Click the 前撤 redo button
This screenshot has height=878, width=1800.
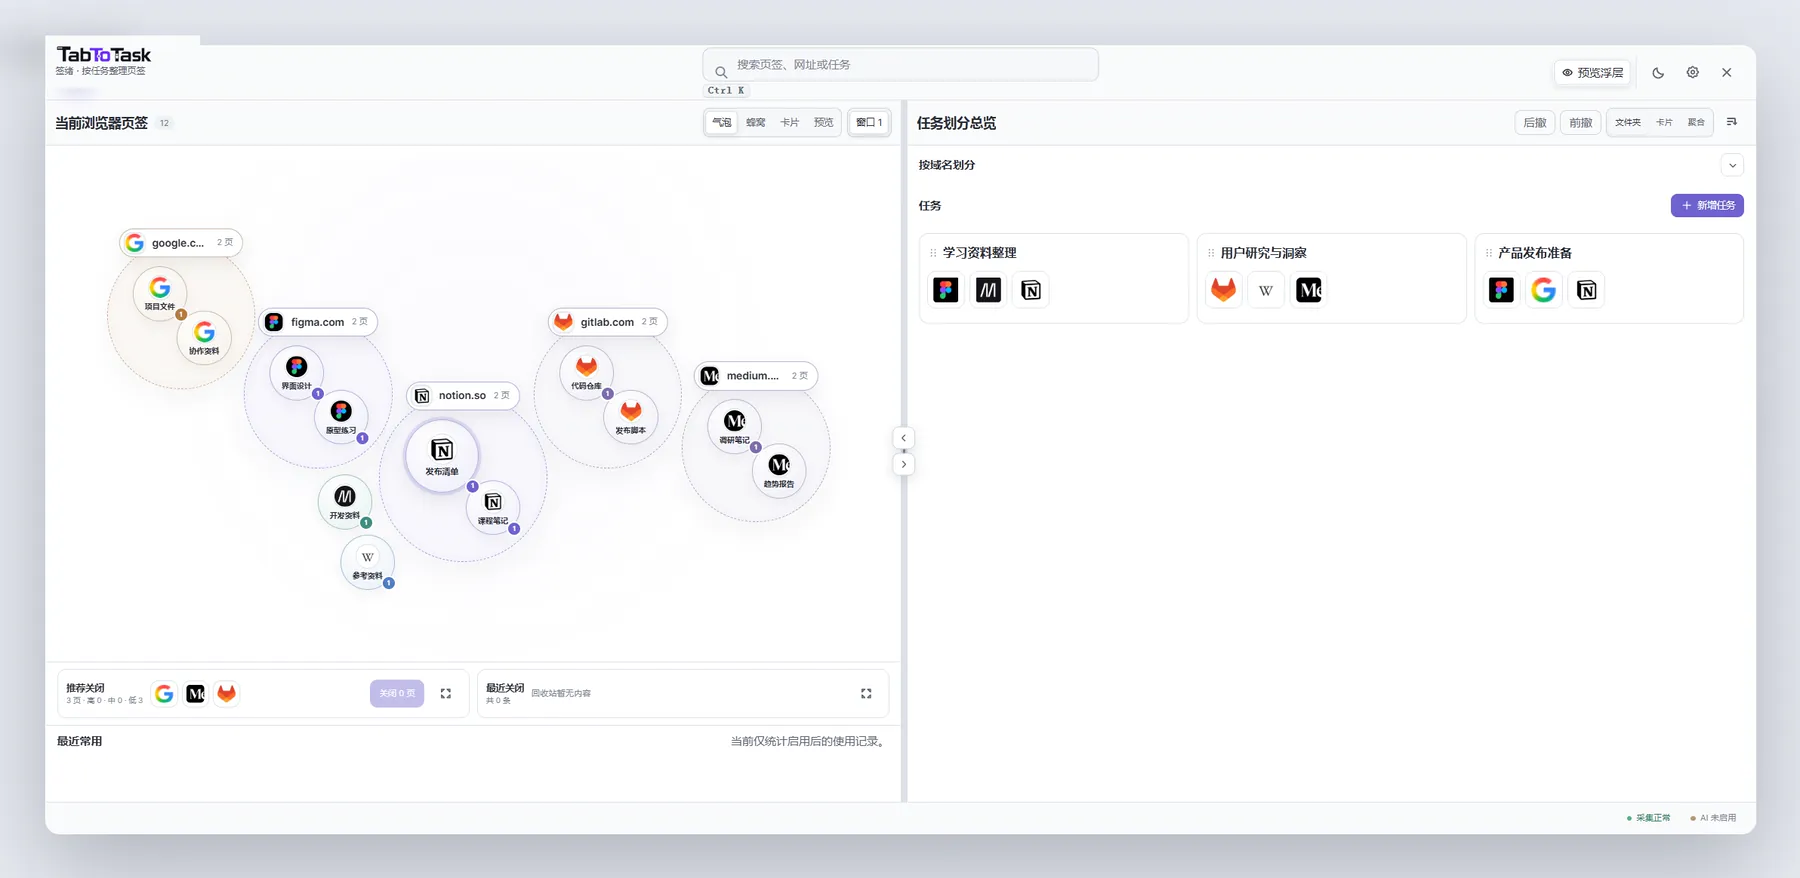point(1581,122)
